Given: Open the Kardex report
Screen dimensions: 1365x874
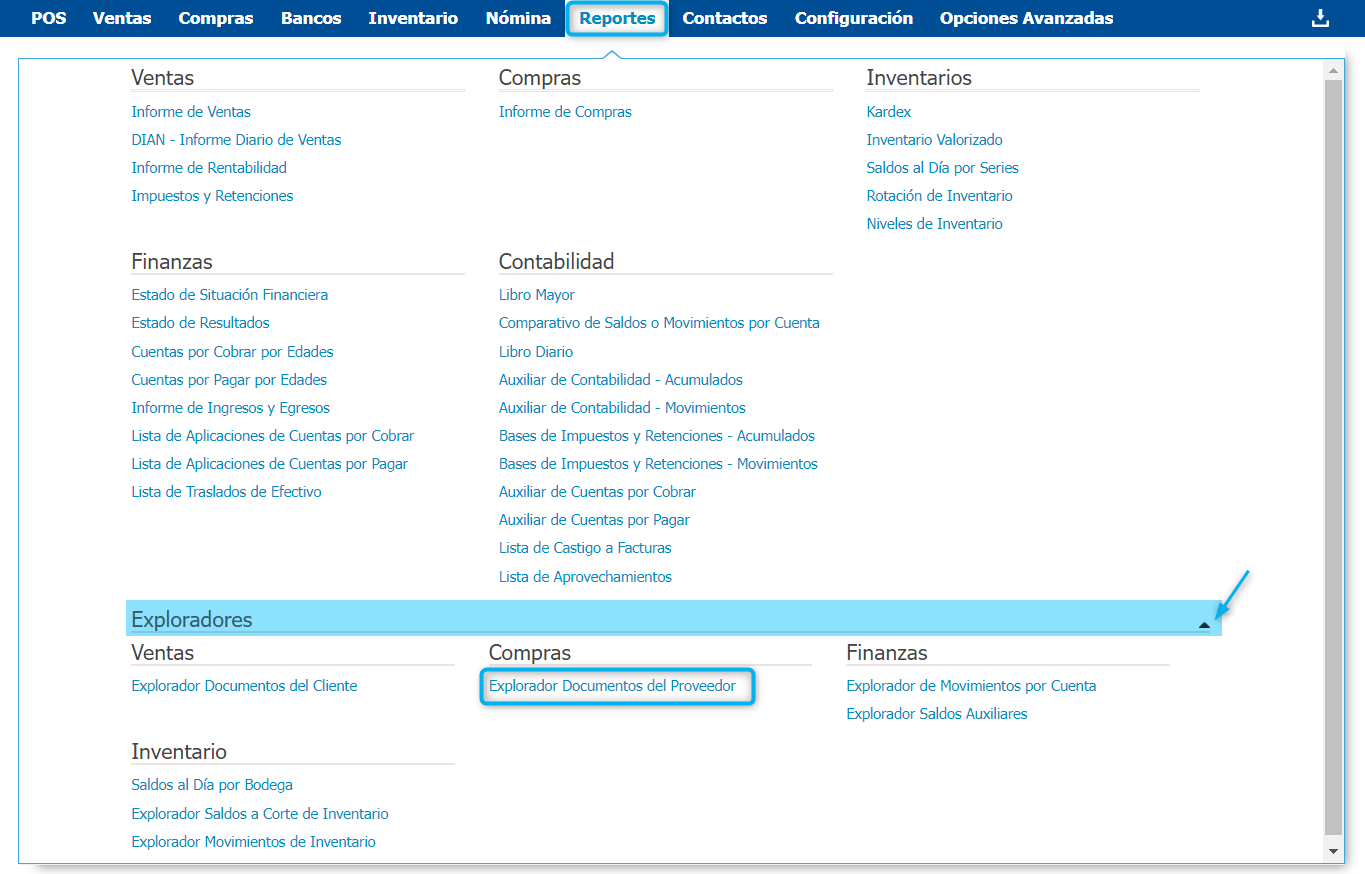Looking at the screenshot, I should (888, 112).
